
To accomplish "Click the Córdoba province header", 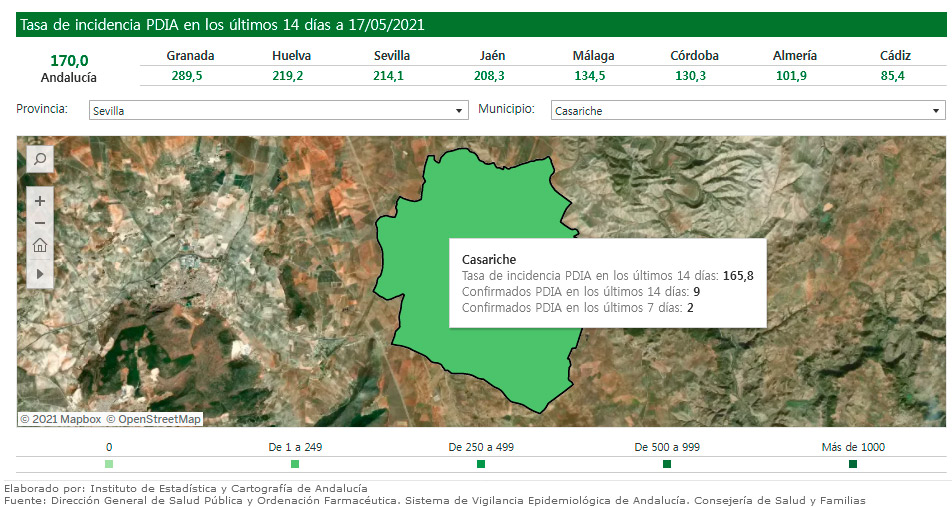I will tap(694, 56).
